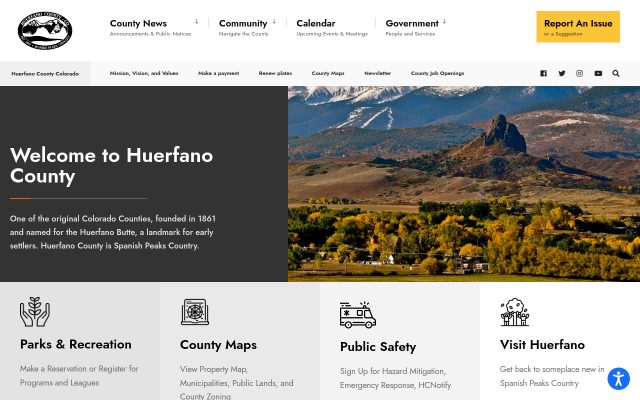Open the Visit Huerfano heading

[542, 345]
